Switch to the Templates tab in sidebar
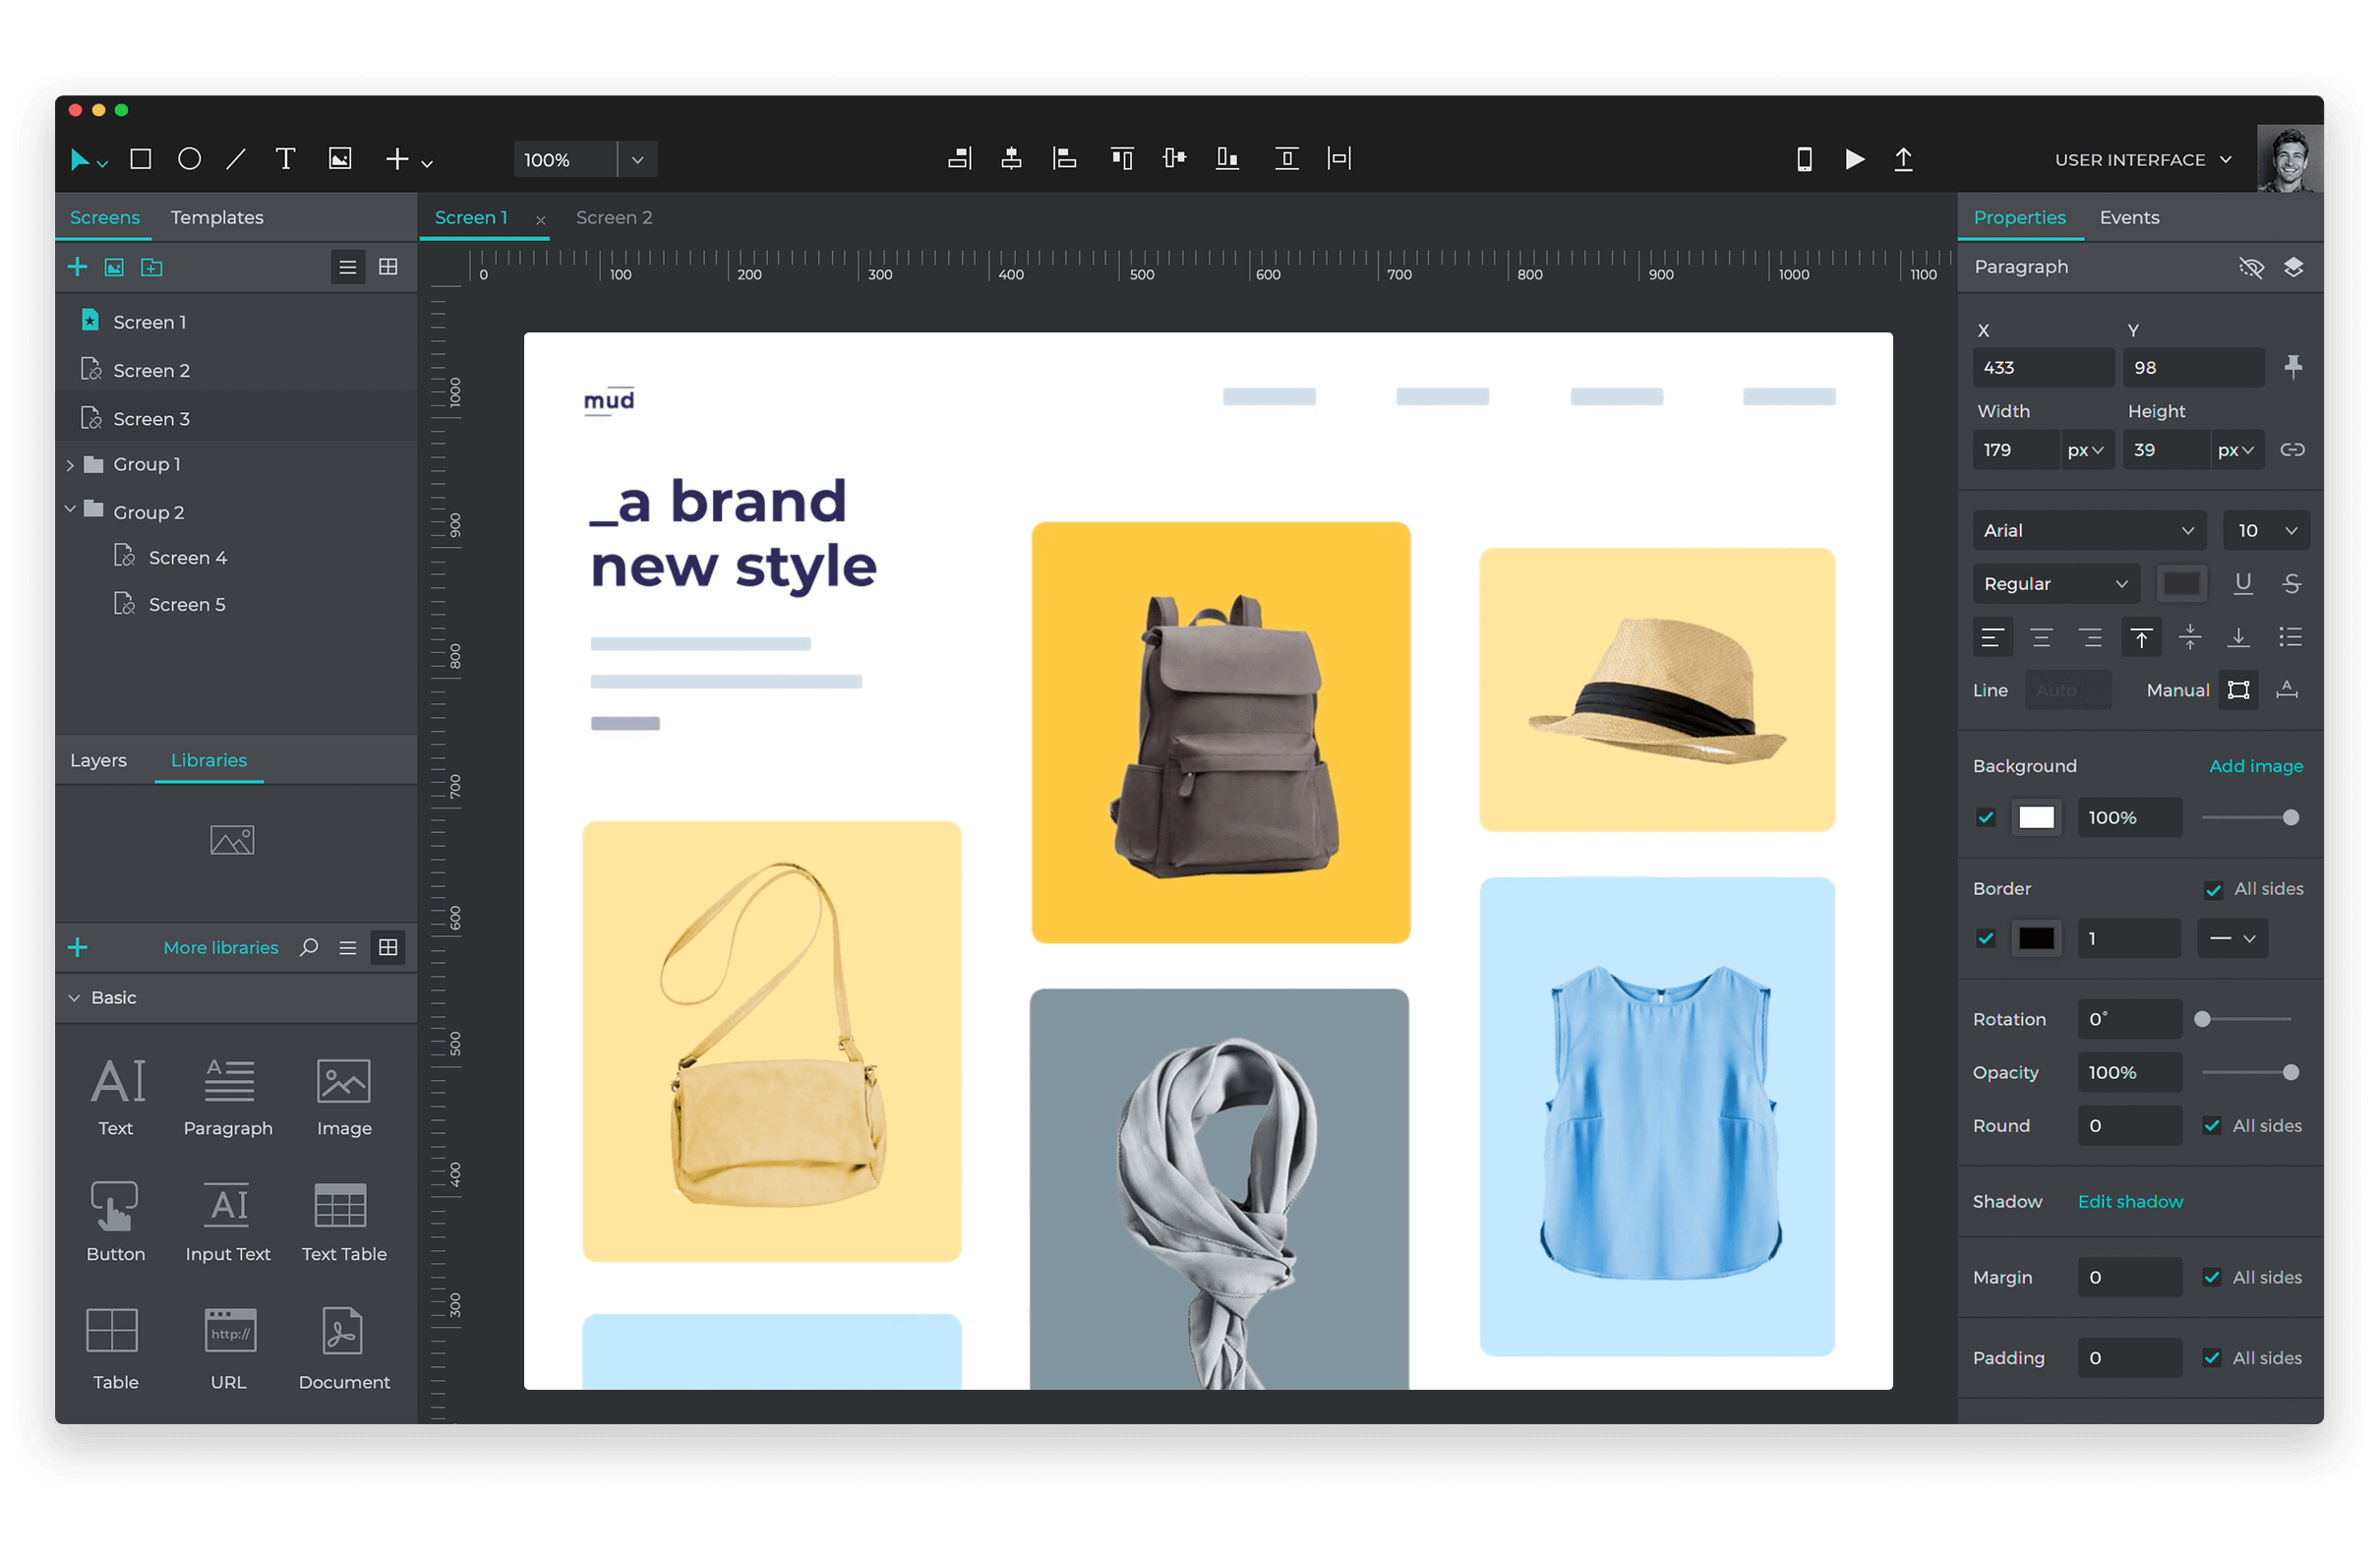 point(217,217)
